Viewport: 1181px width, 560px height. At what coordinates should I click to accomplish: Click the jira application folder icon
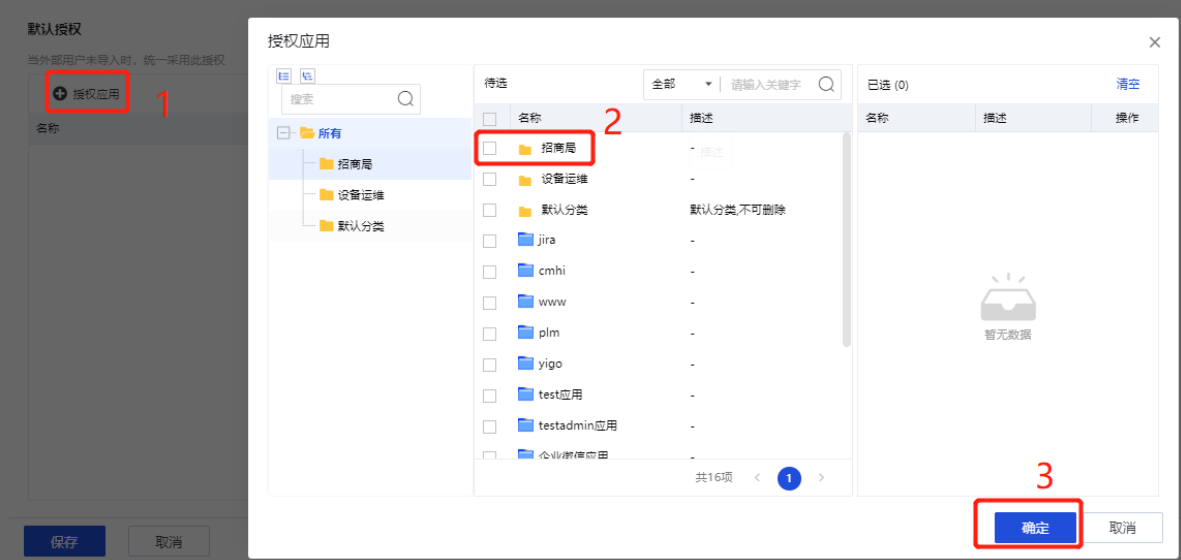click(x=526, y=240)
